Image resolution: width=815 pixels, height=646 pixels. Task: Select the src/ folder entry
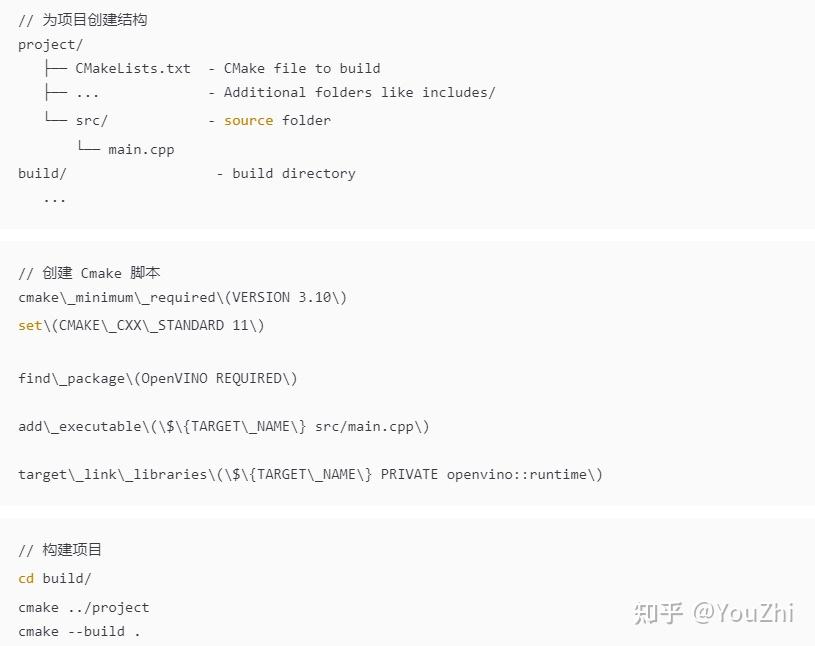(x=91, y=120)
